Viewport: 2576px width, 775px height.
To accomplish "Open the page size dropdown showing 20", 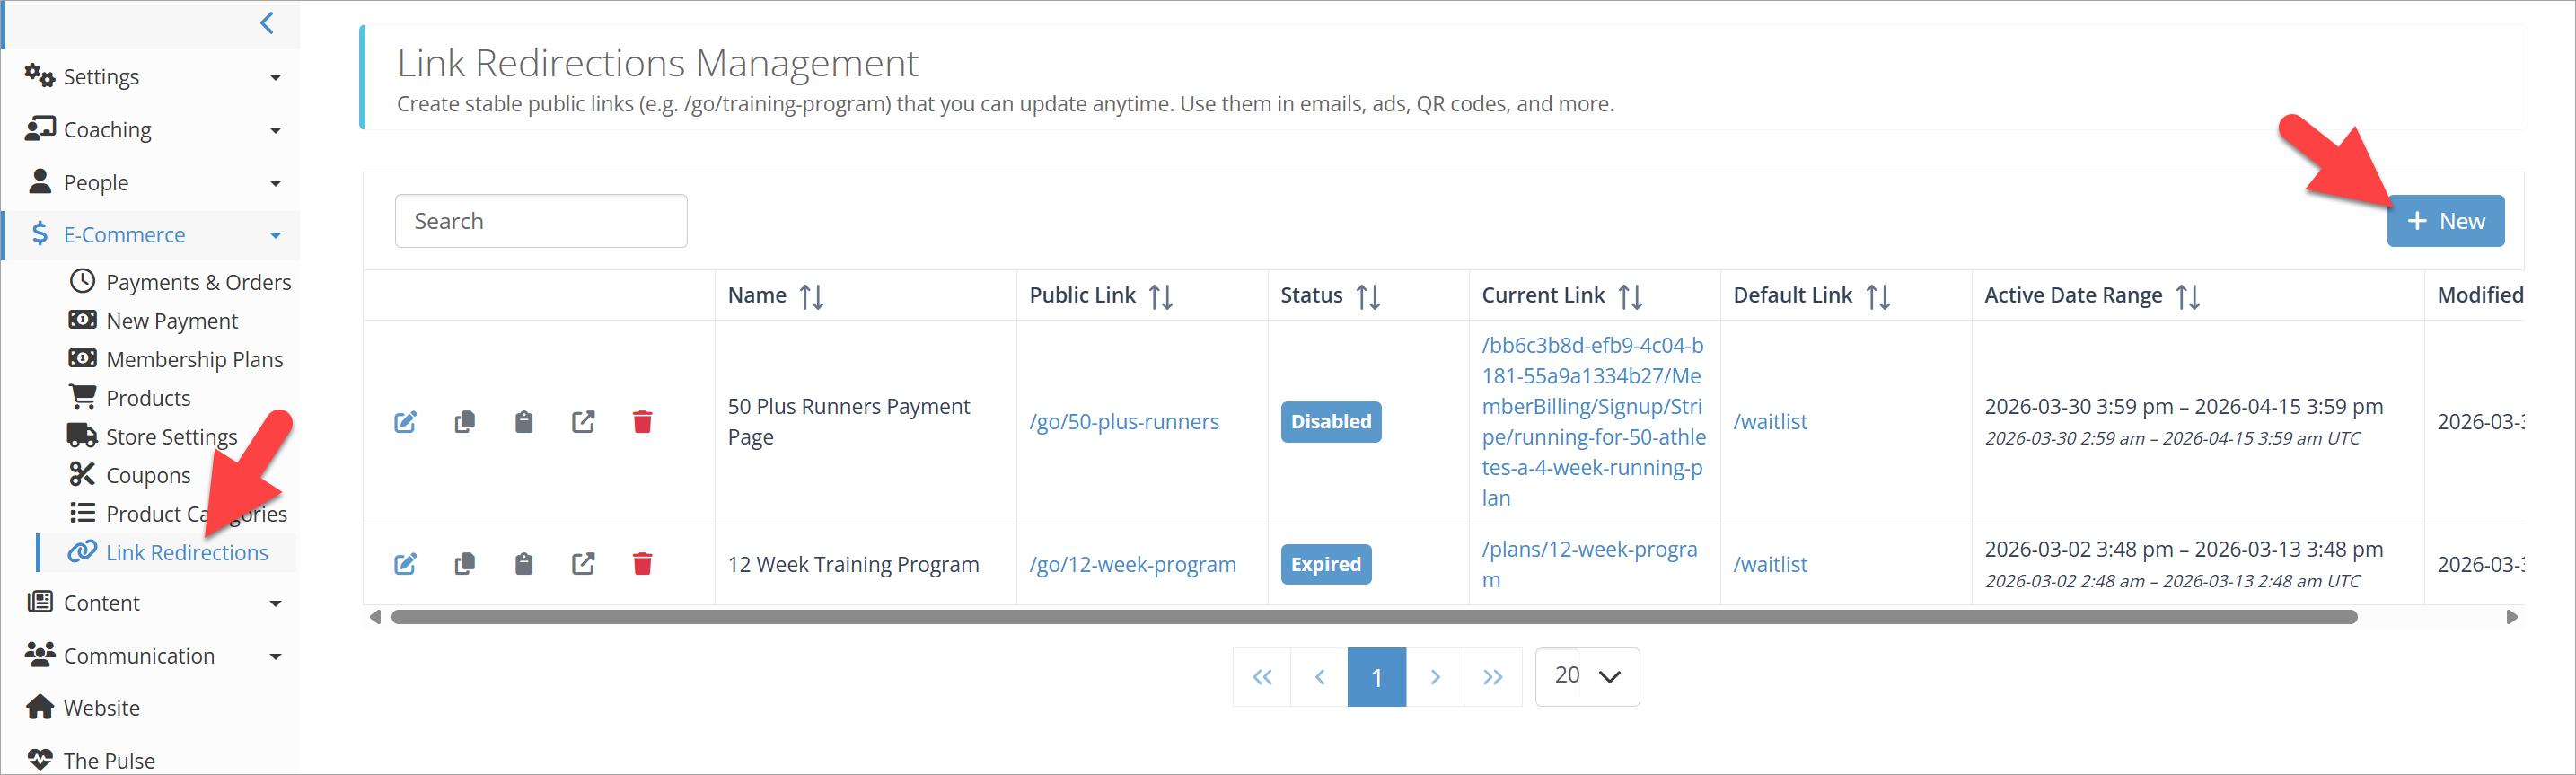I will 1586,677.
